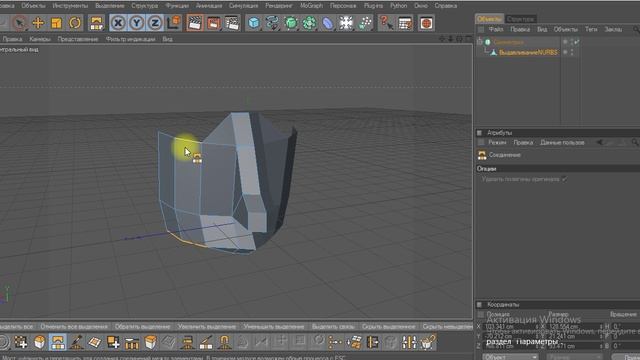Open the particle emitter icon
The image size is (640, 360).
coord(365,23)
